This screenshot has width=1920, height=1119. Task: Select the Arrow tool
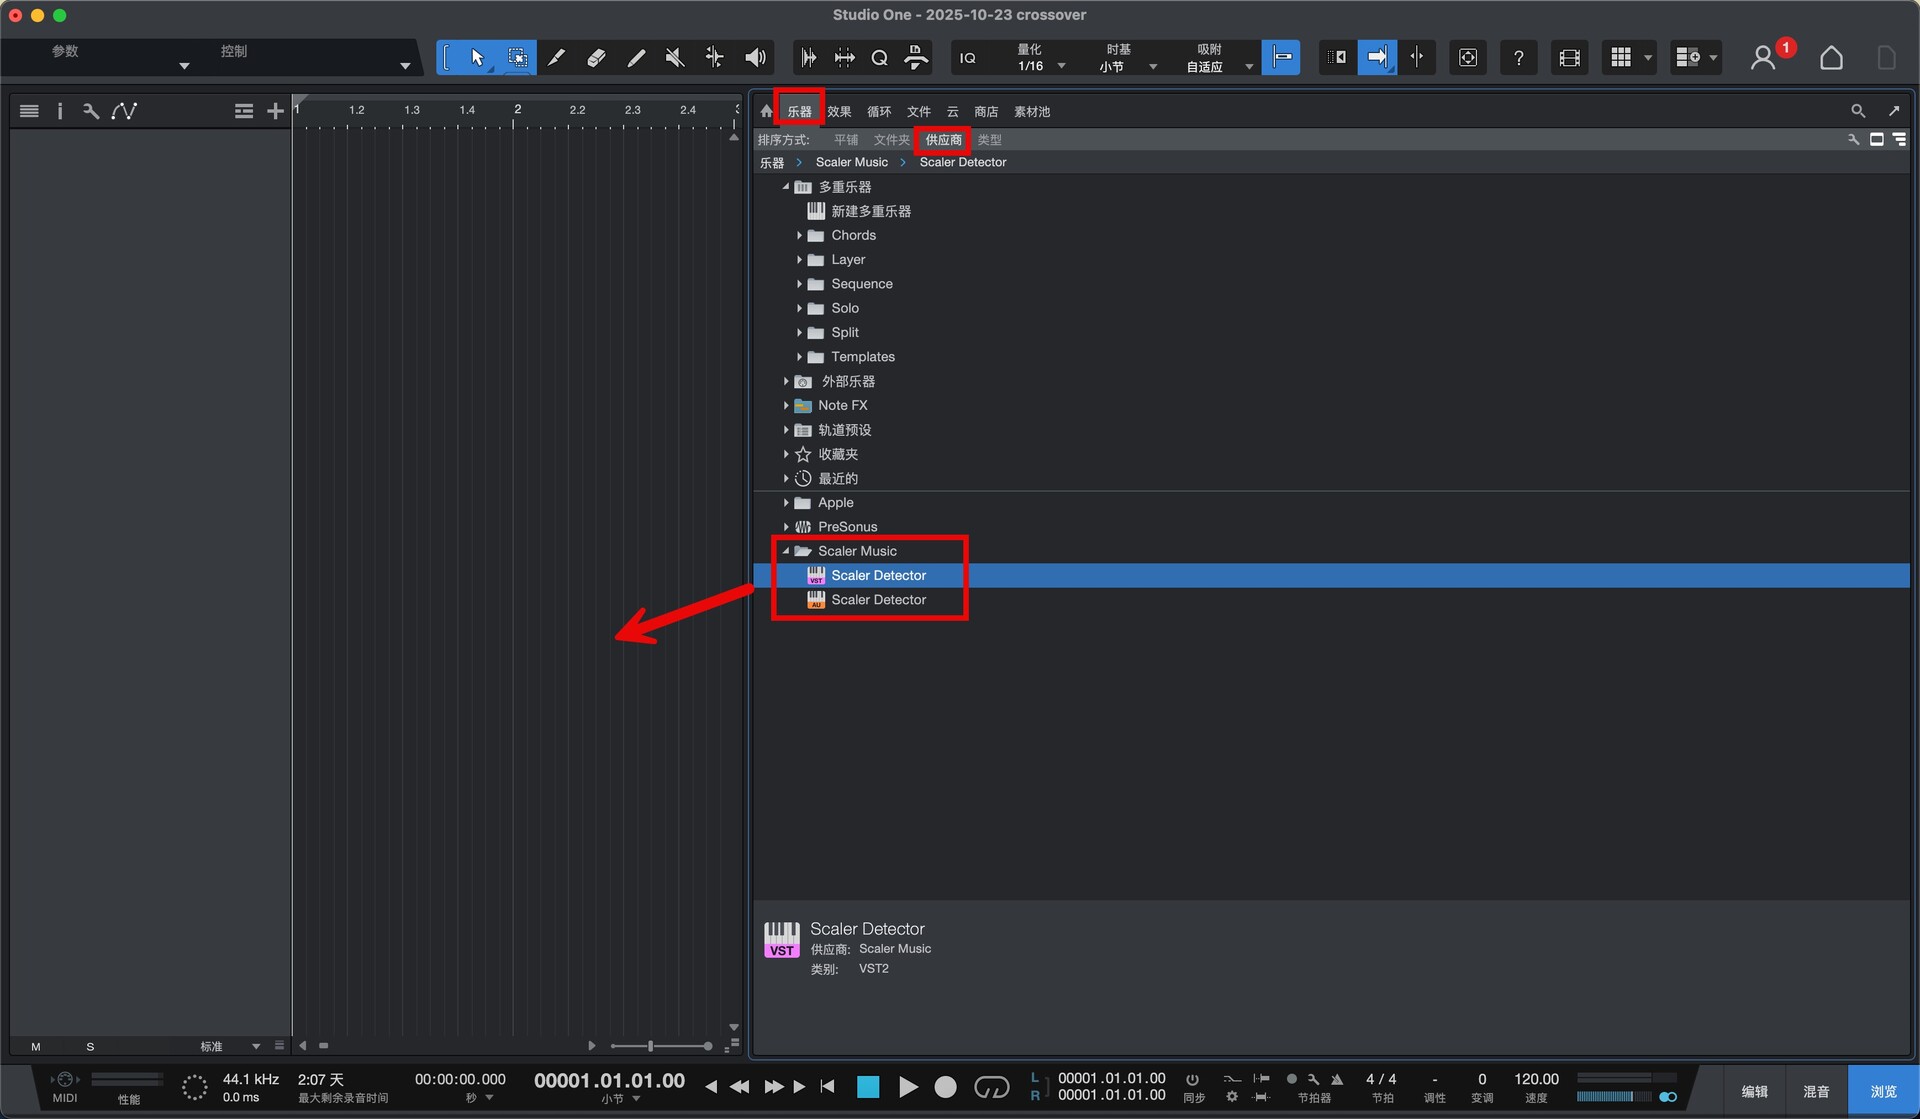coord(477,58)
